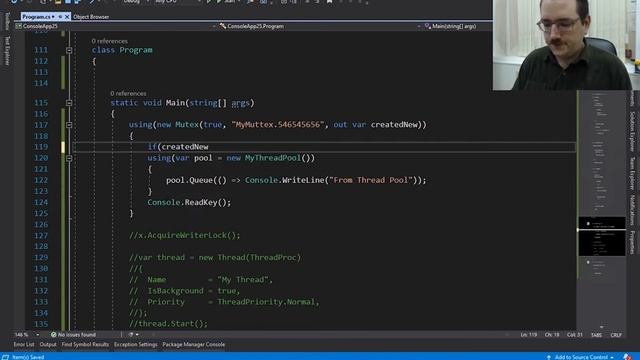Place cursor after if(createdNew on line 119
The width and height of the screenshot is (640, 360).
click(209, 147)
